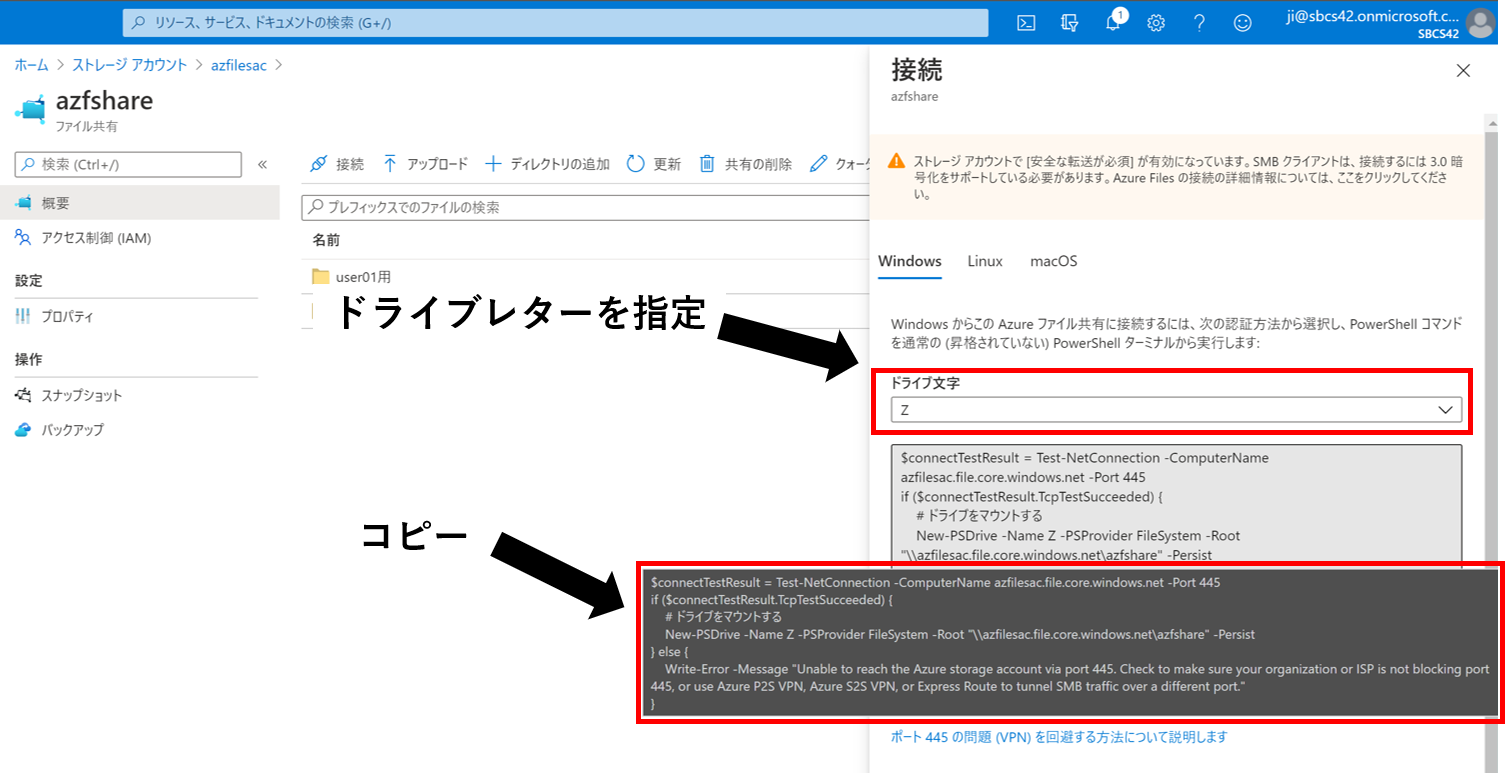Click 共有の削除 in the toolbar
Image resolution: width=1505 pixels, height=773 pixels.
[745, 164]
